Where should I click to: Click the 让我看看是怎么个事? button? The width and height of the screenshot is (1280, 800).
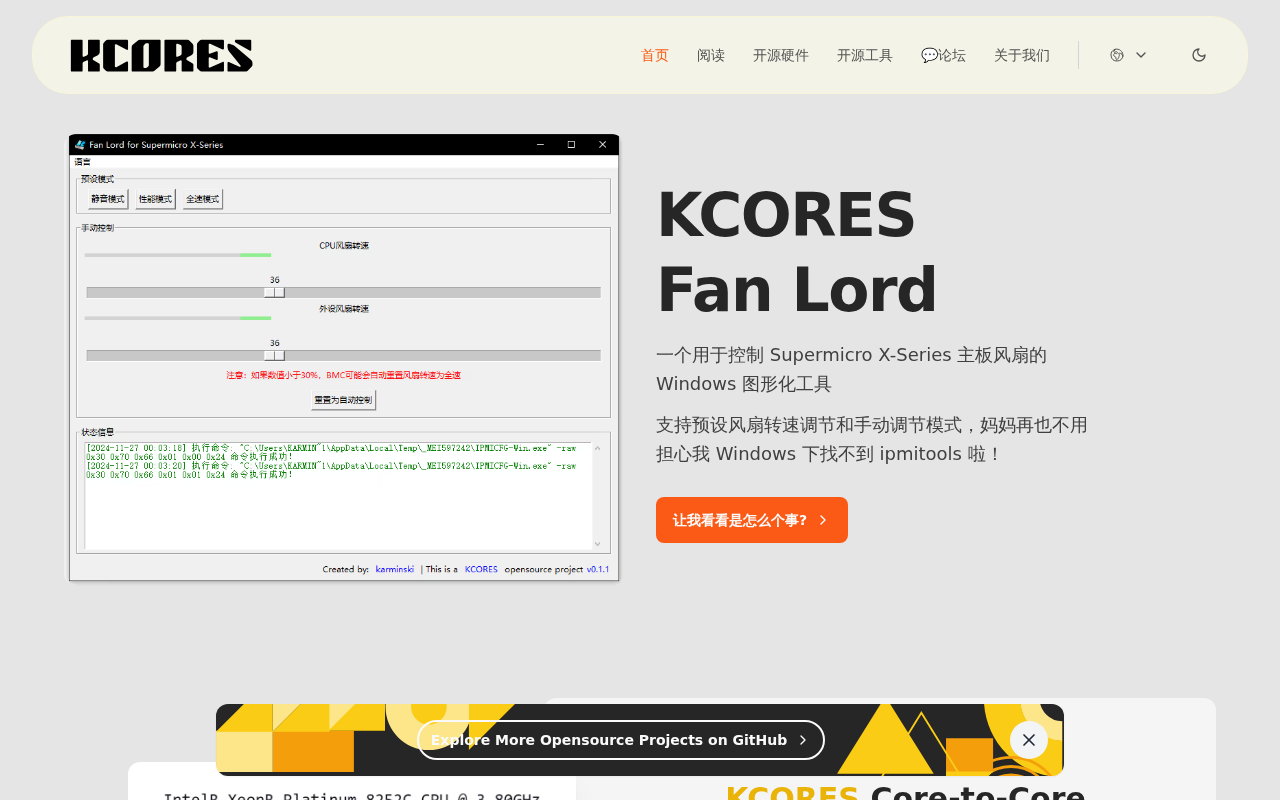(752, 520)
